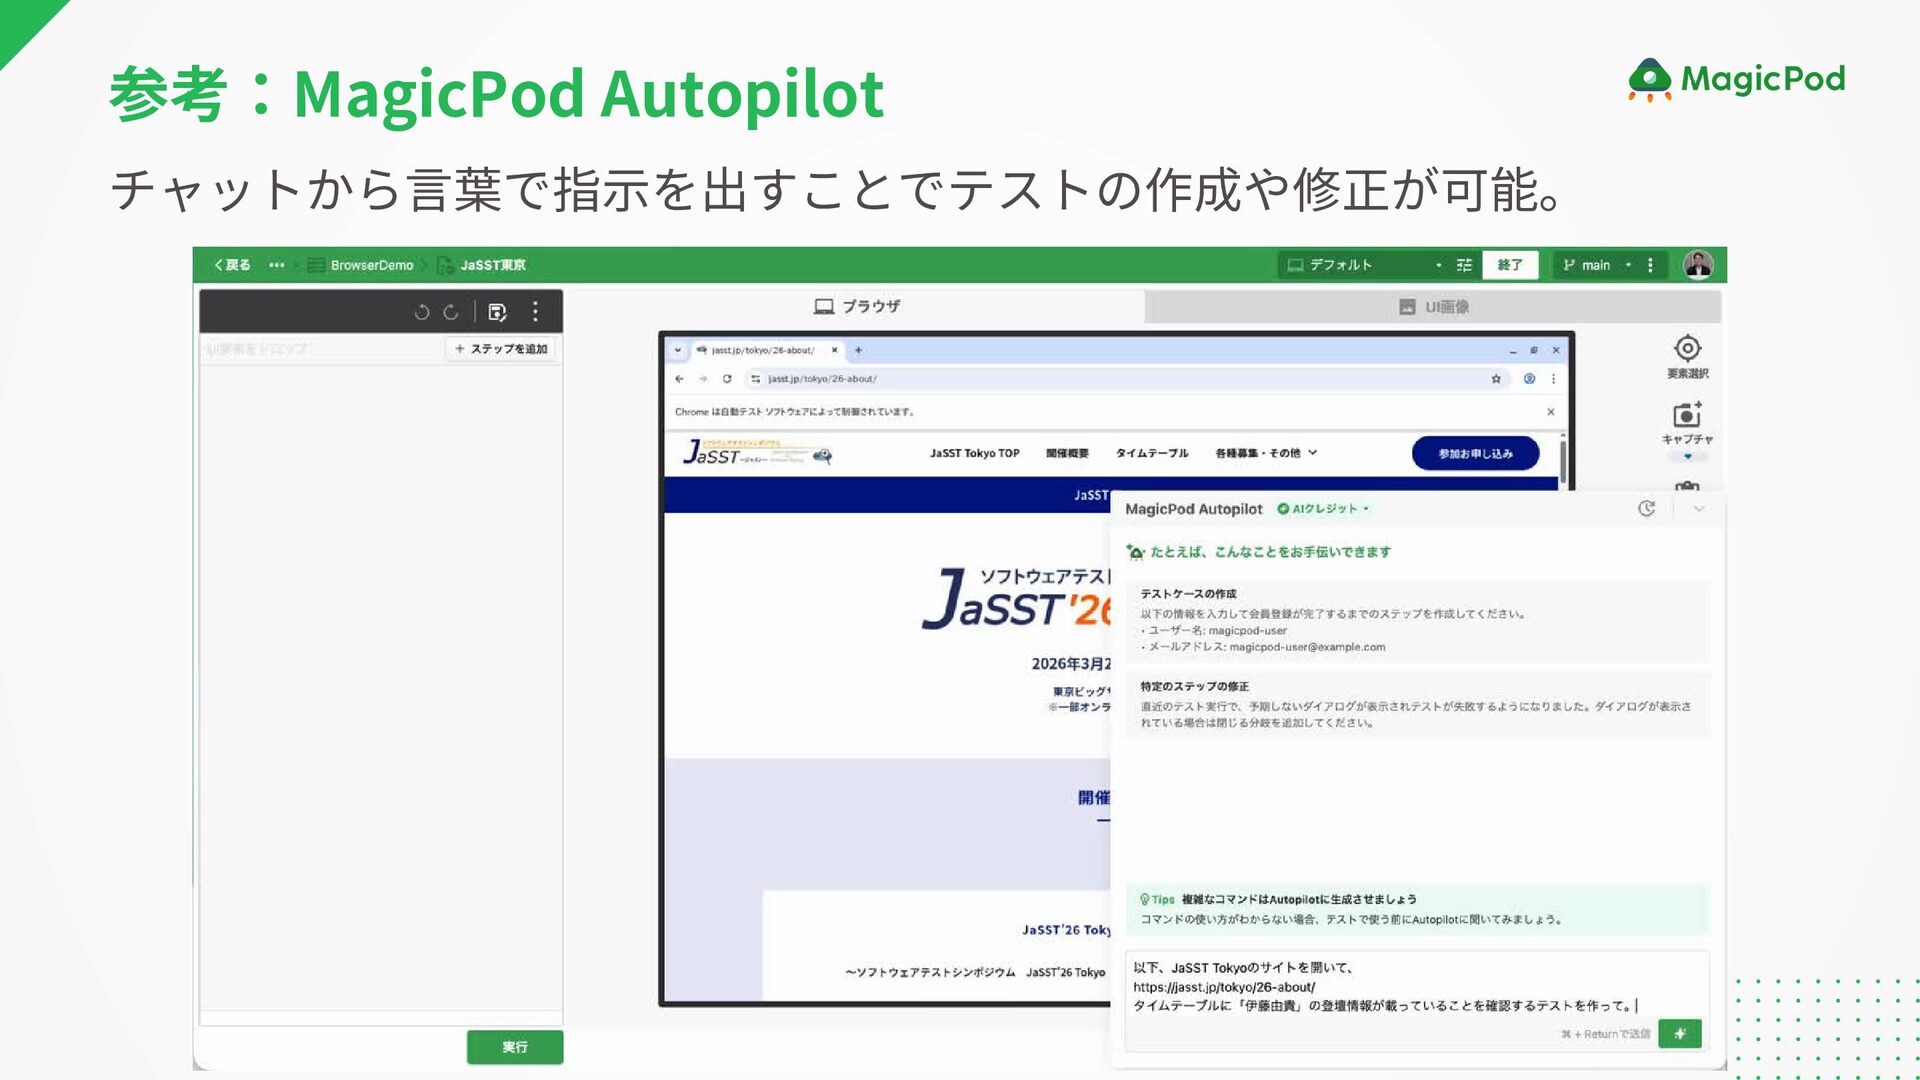This screenshot has width=1920, height=1080.
Task: Collapse the Autopilot panel with chevron
Action: coord(1698,509)
